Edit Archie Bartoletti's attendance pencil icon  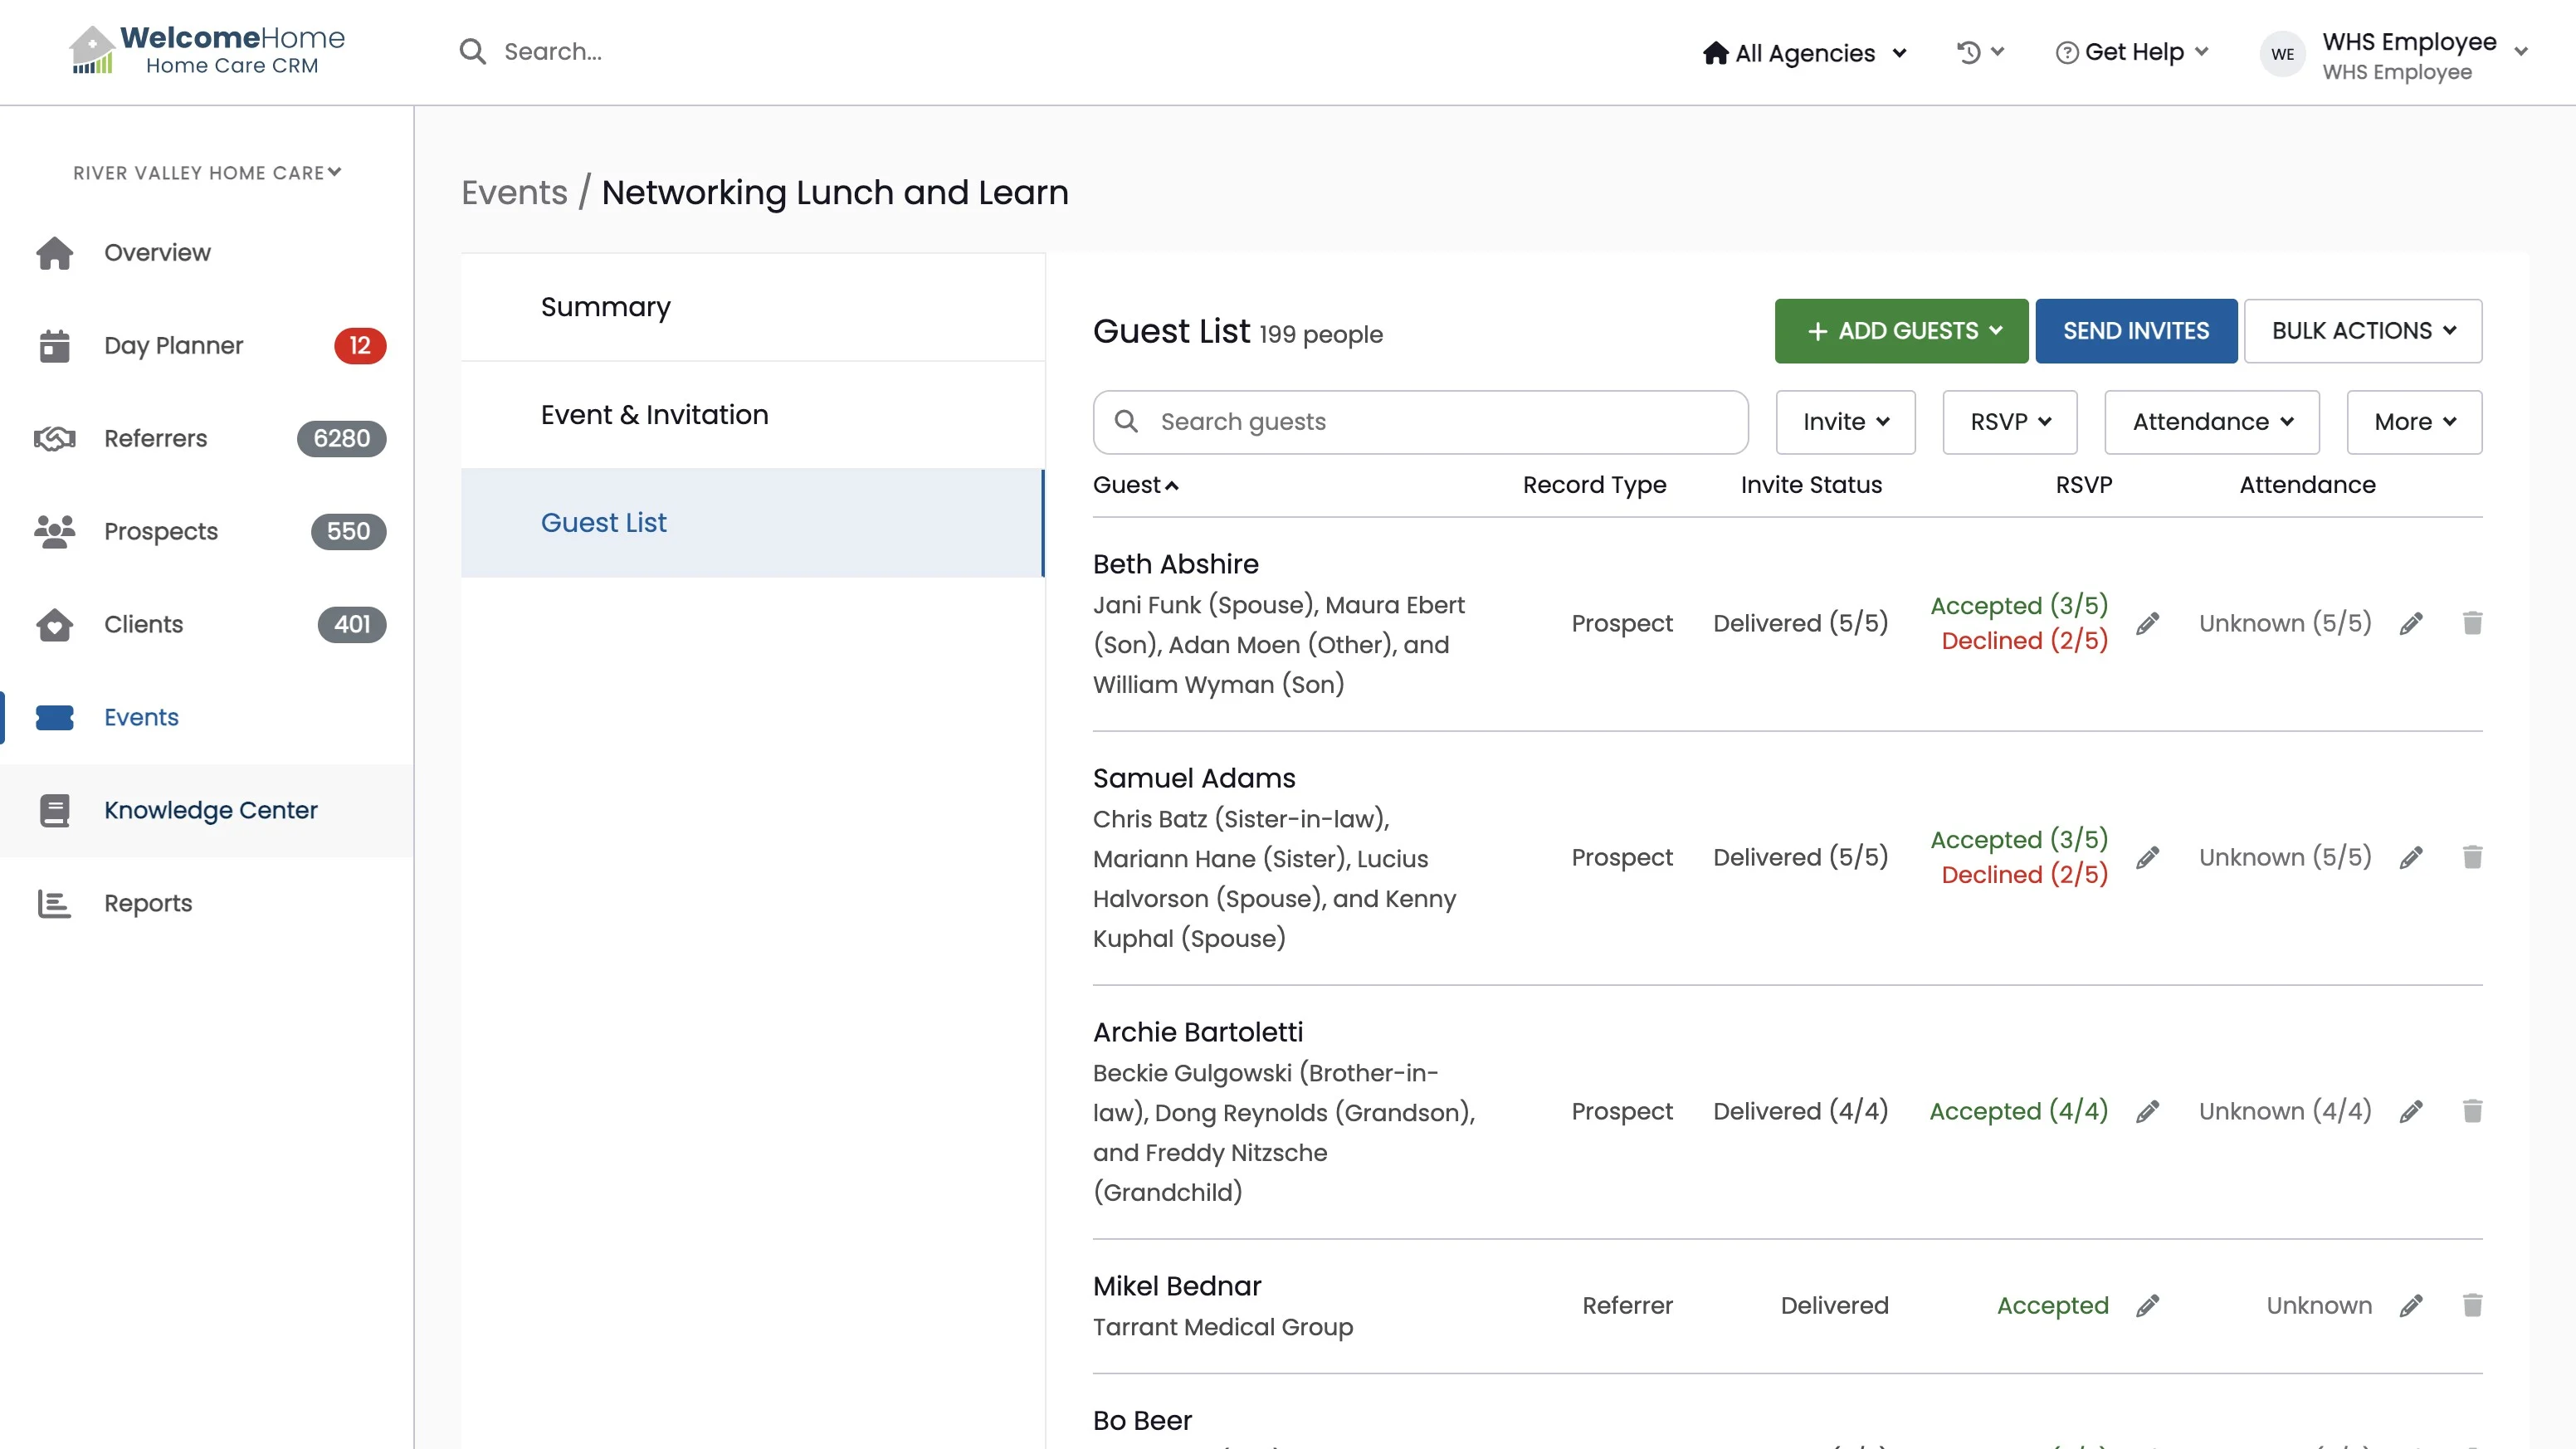pos(2411,1111)
